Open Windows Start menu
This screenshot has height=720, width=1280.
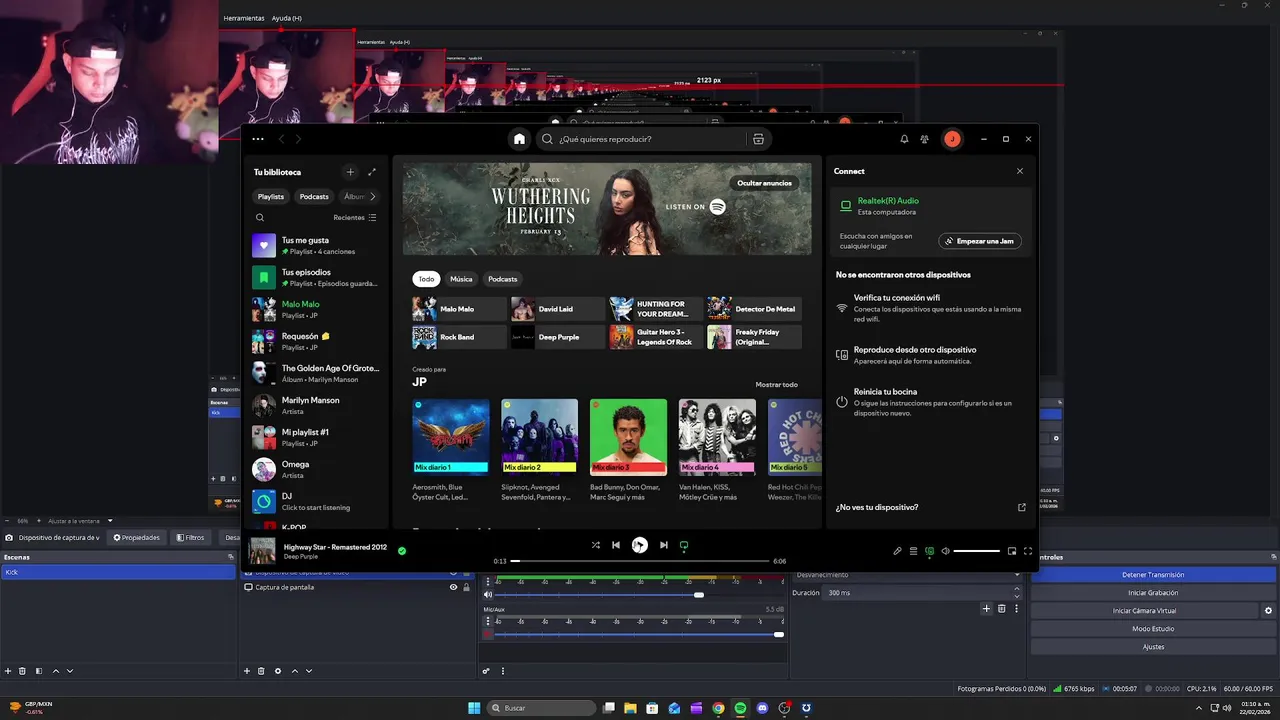click(474, 708)
